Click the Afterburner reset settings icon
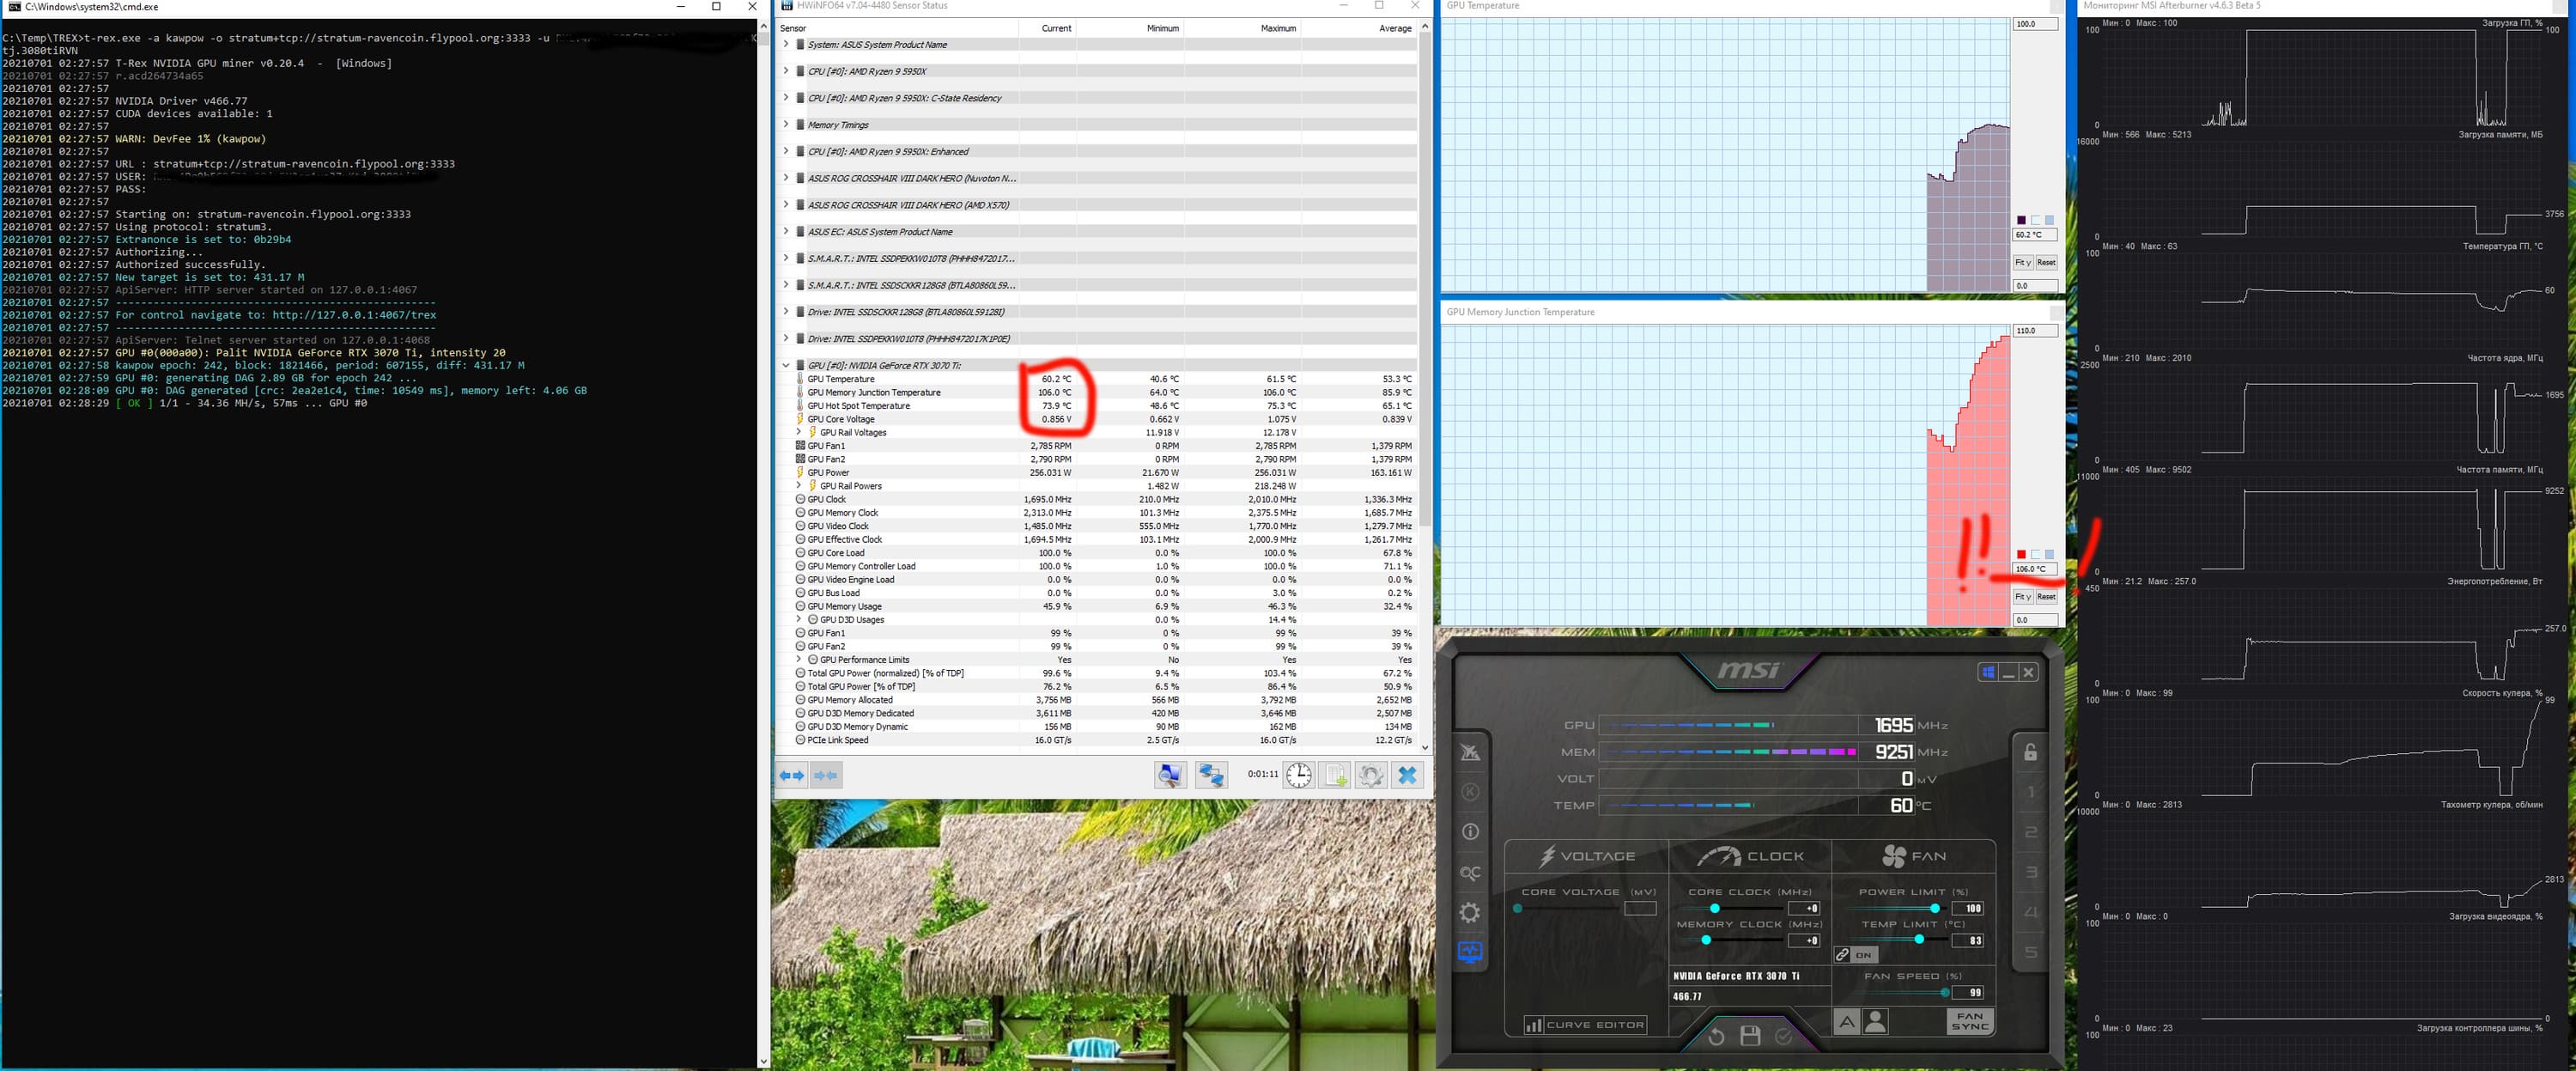2576x1071 pixels. (1716, 1036)
